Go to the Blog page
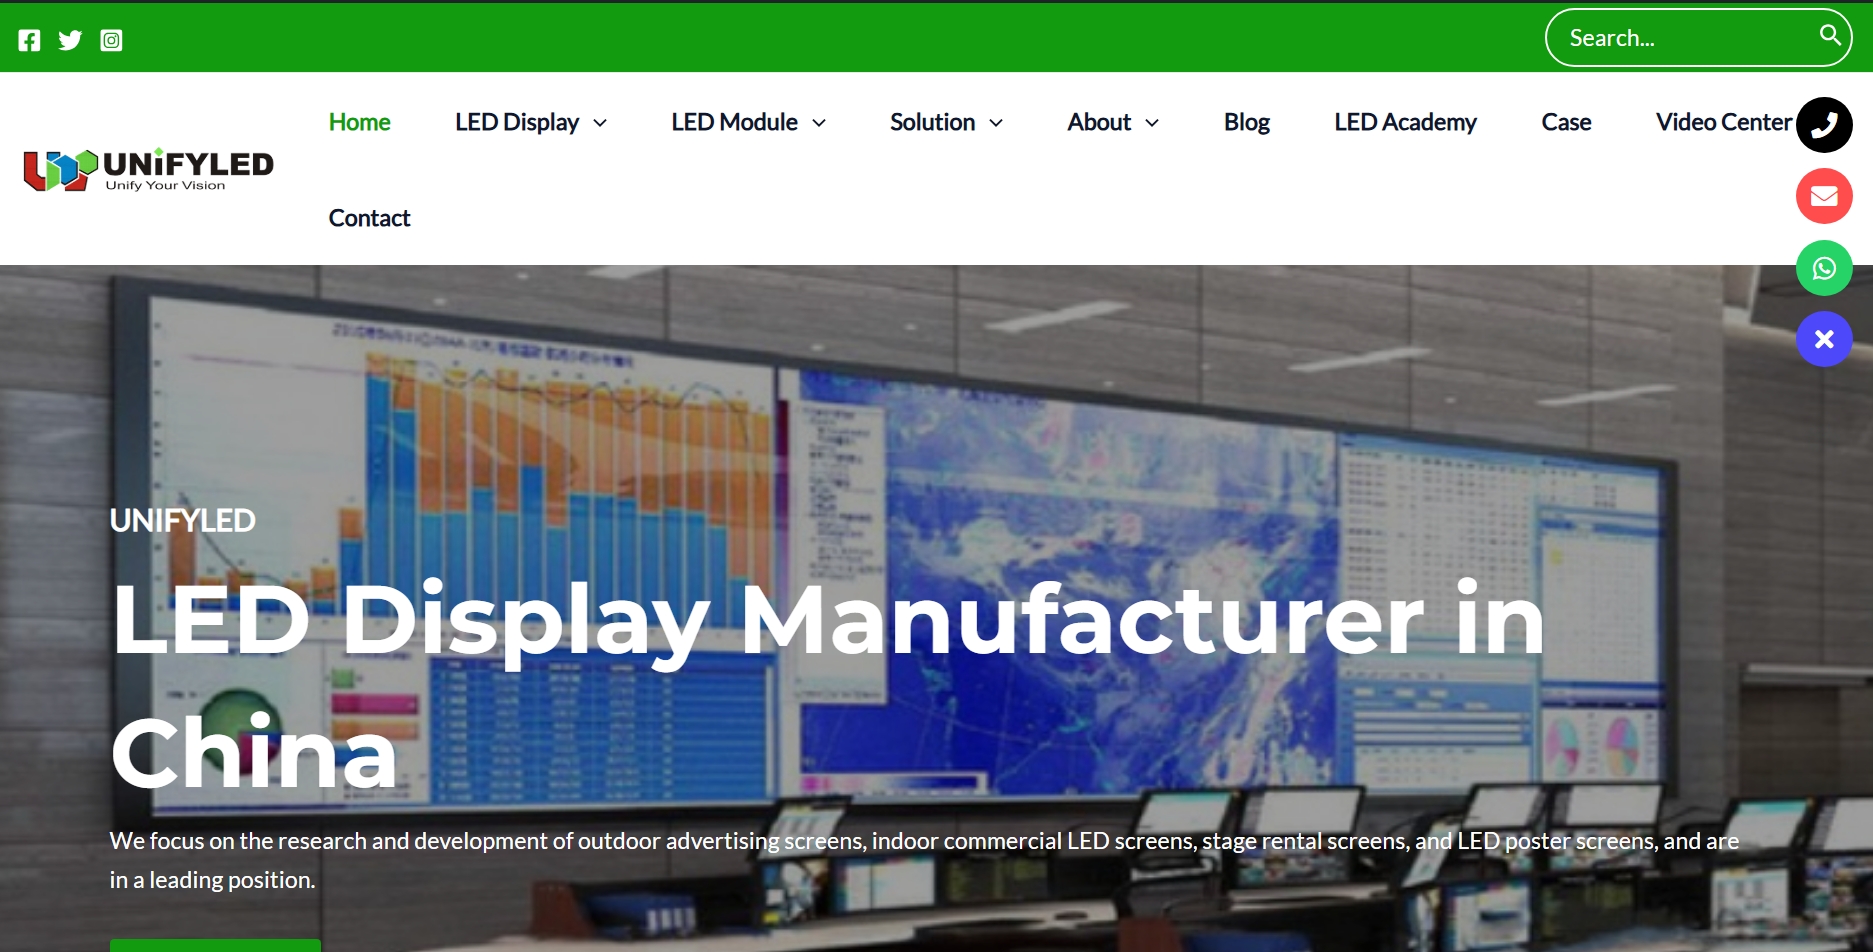The image size is (1873, 952). pos(1247,122)
